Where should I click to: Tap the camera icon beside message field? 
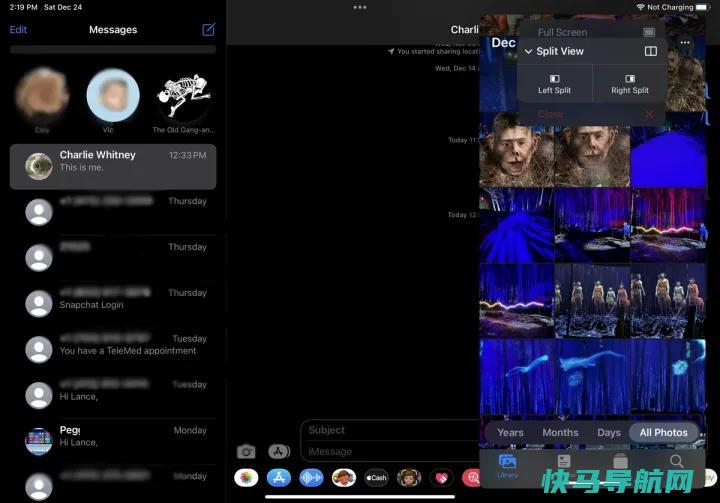246,452
